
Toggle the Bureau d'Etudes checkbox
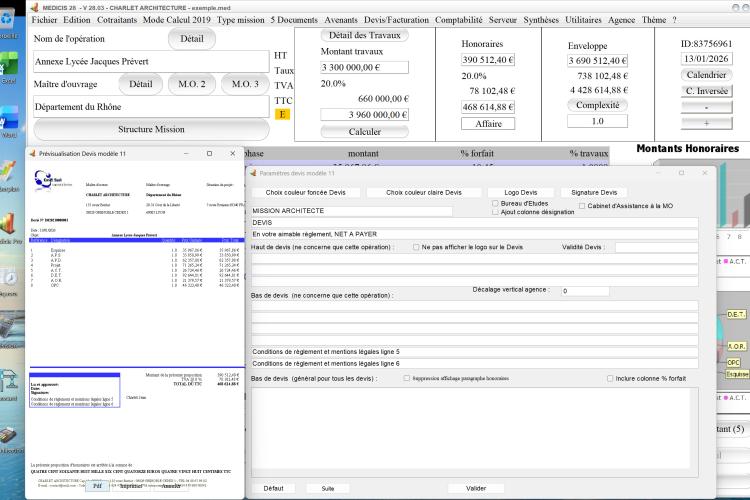click(x=495, y=203)
